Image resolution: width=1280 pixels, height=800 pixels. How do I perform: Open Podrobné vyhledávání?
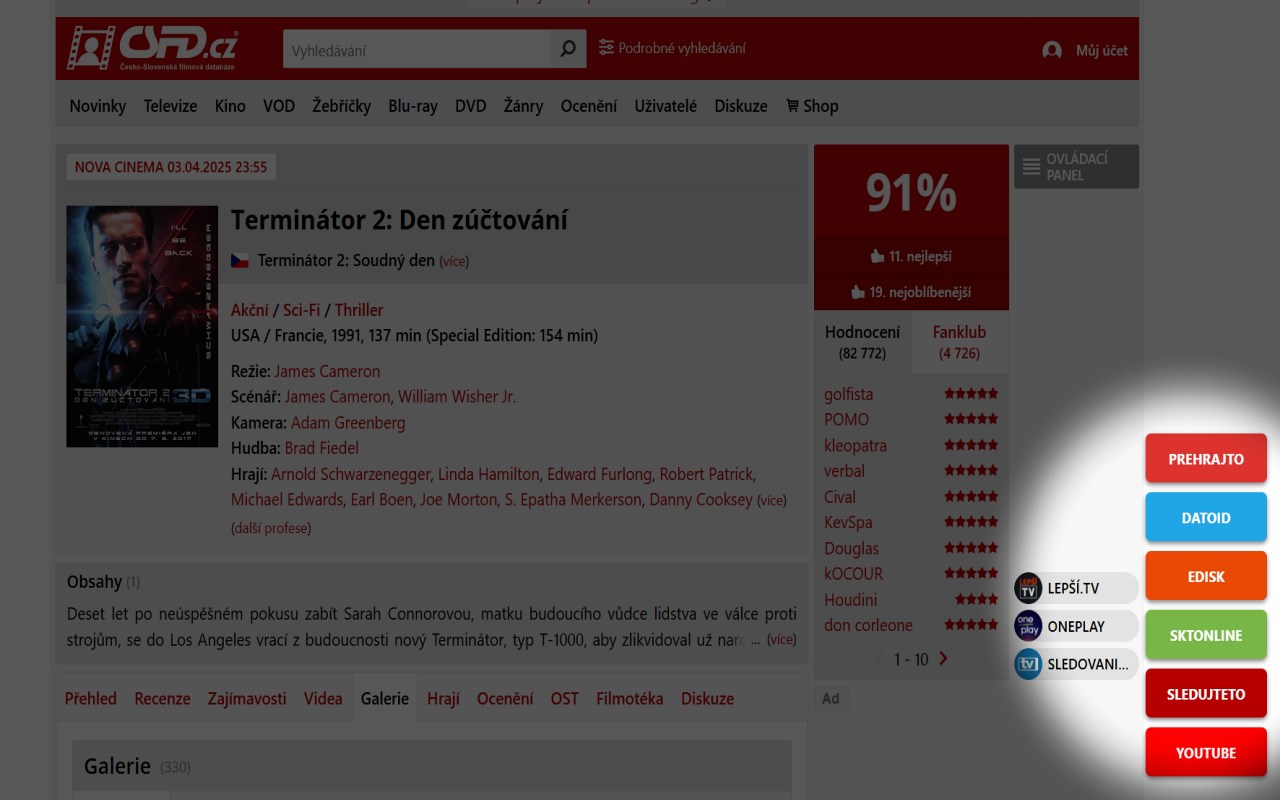click(681, 48)
